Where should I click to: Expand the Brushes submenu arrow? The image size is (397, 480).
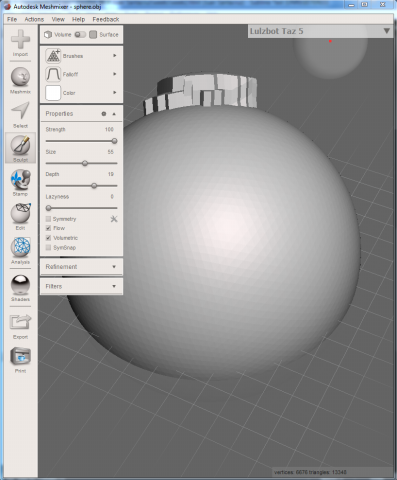[x=114, y=55]
